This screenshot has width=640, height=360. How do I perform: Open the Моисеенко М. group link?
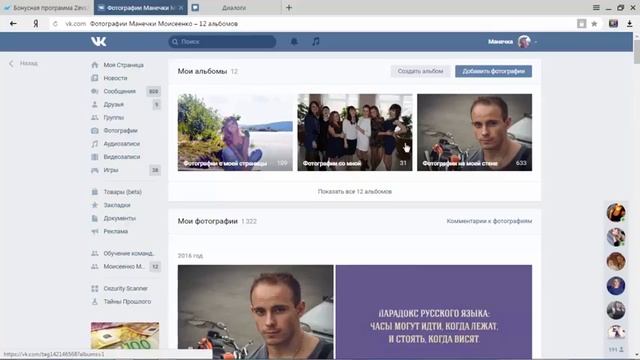(124, 266)
